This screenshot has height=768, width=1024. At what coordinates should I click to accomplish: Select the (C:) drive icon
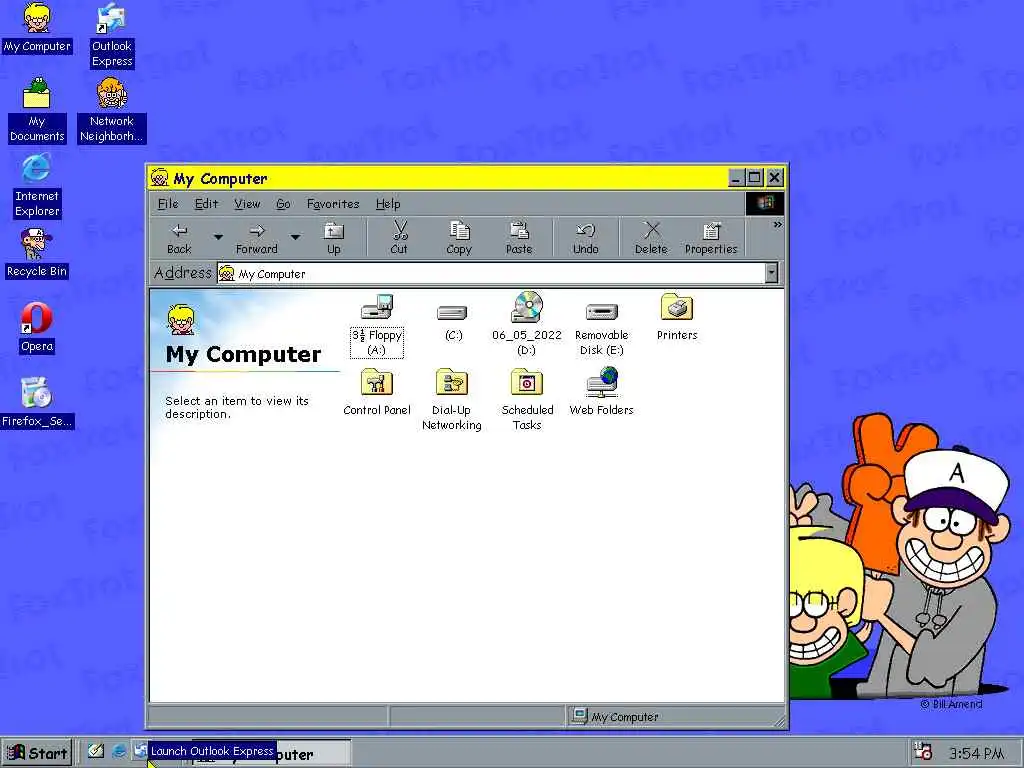[x=453, y=320]
